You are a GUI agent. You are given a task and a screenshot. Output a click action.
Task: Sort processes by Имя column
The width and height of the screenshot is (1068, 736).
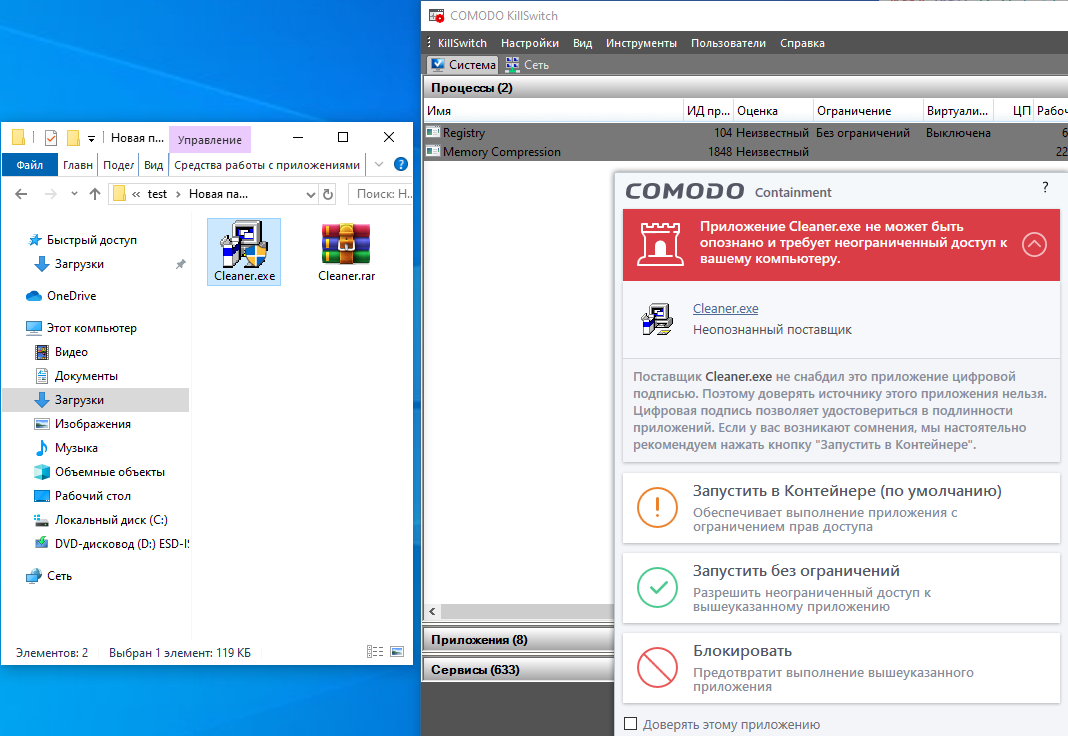553,110
